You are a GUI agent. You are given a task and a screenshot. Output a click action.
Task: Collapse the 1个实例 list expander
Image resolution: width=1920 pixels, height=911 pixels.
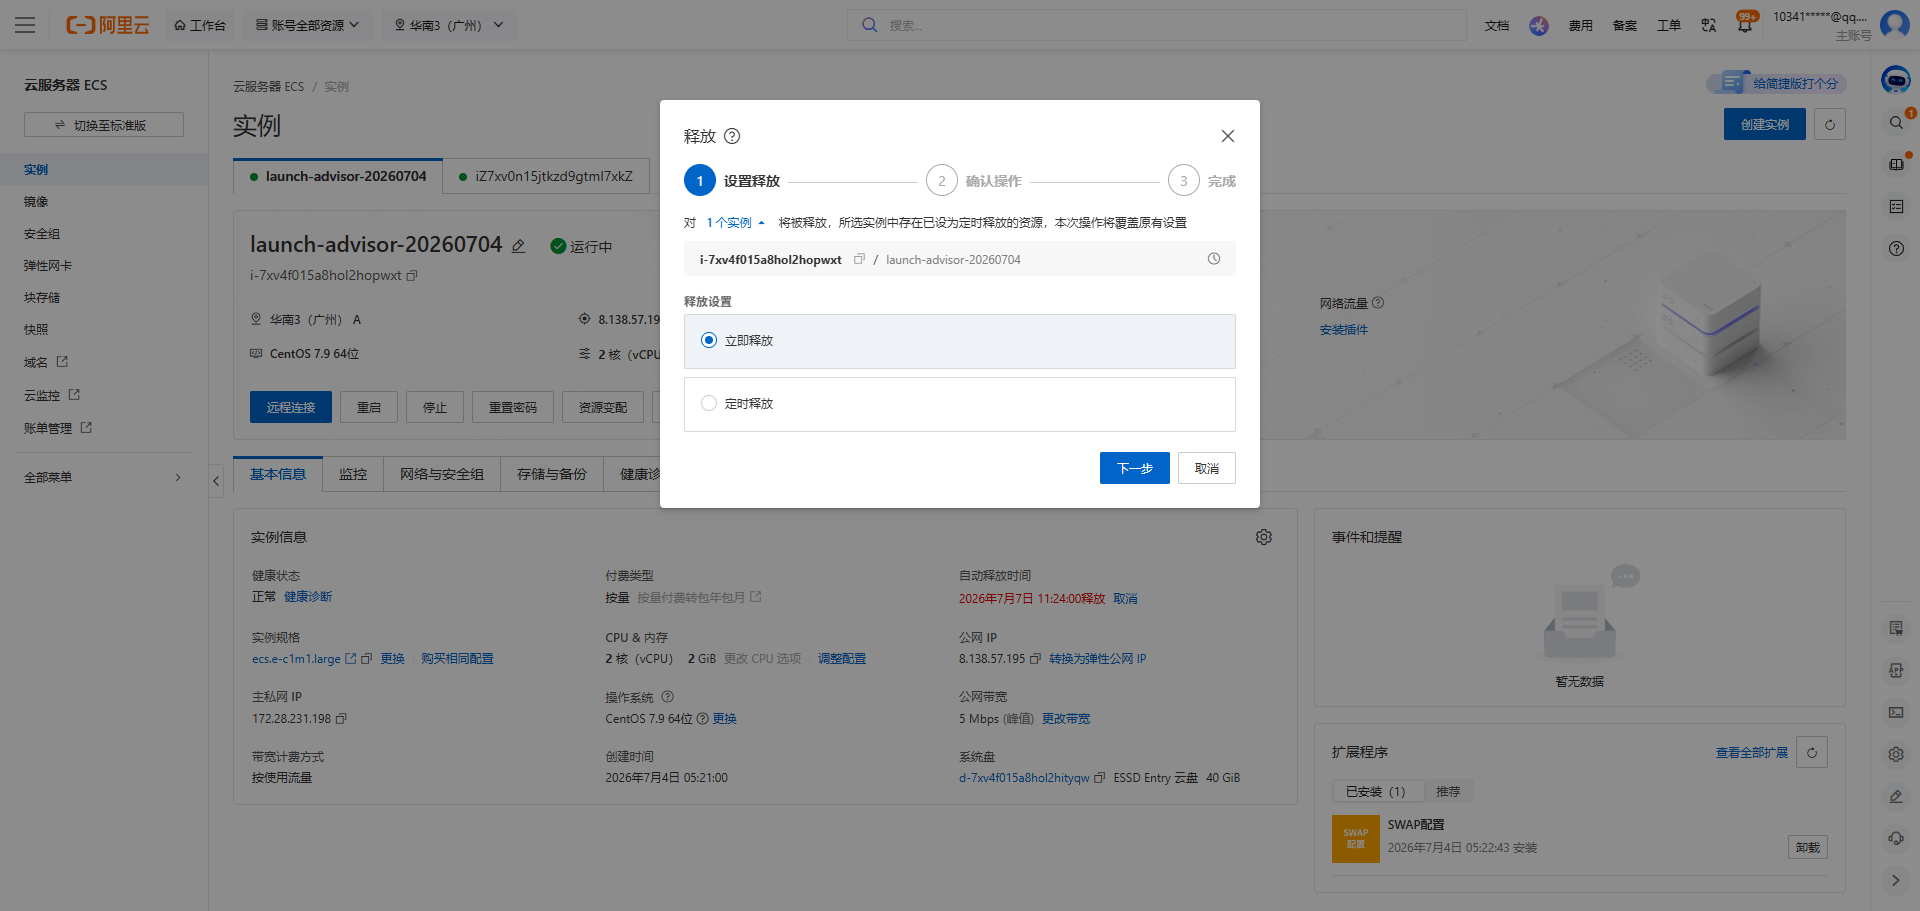pos(735,223)
